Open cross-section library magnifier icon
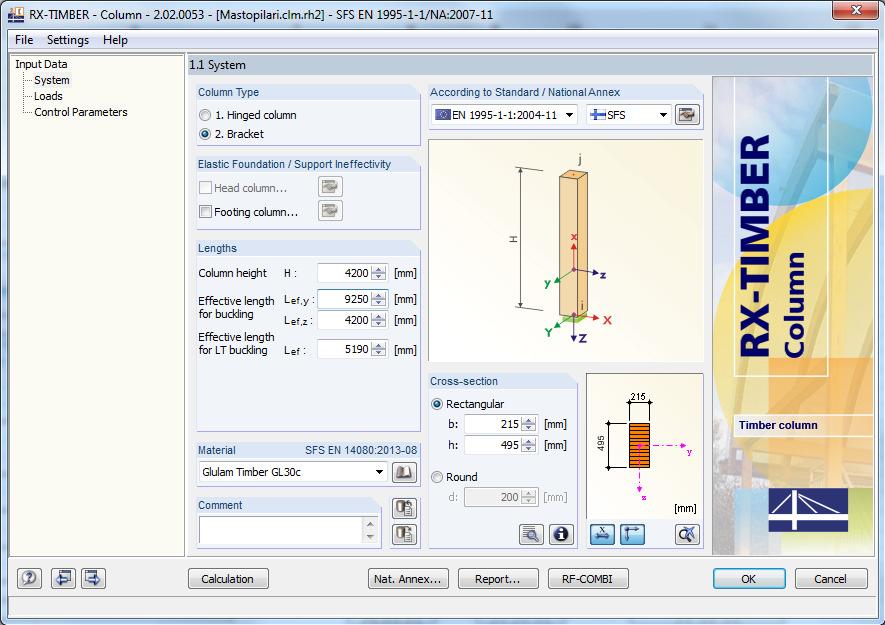Image resolution: width=885 pixels, height=625 pixels. pos(531,534)
